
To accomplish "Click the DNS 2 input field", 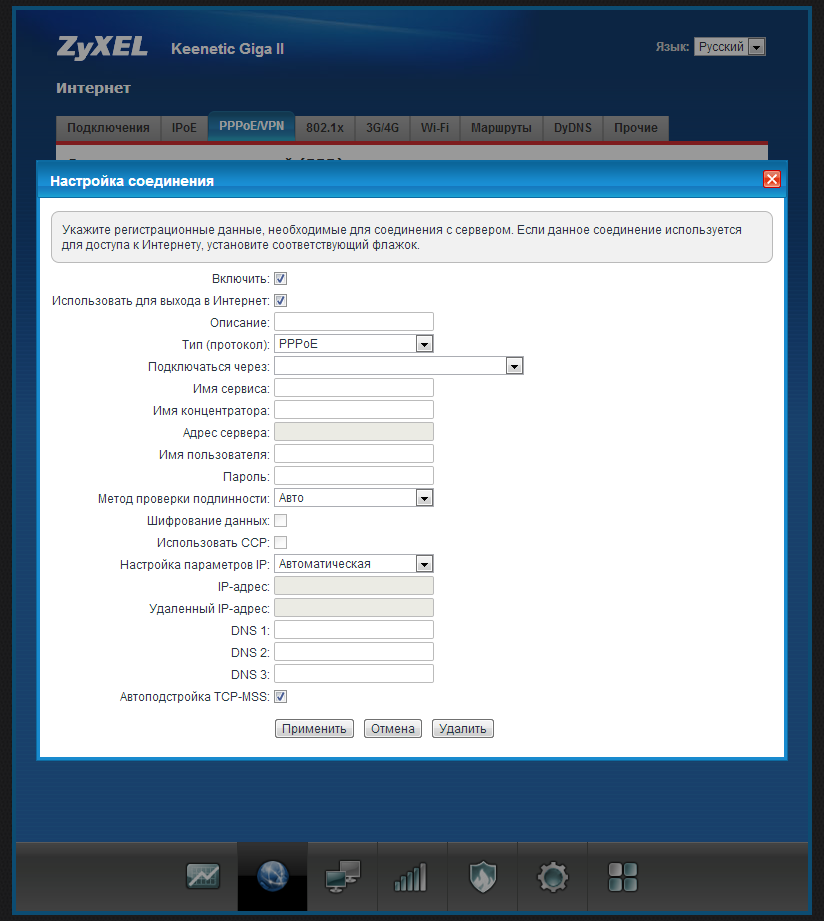I will tap(354, 652).
